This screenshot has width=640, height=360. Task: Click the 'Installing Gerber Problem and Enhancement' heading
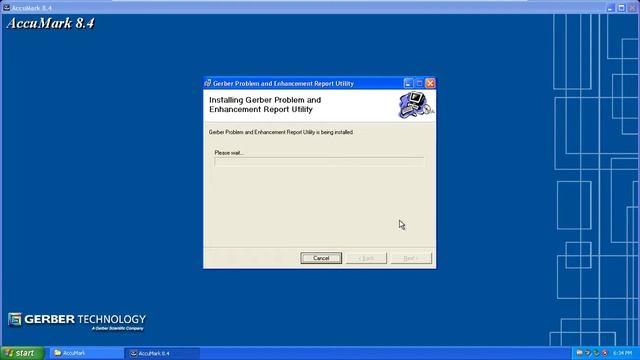pyautogui.click(x=265, y=104)
